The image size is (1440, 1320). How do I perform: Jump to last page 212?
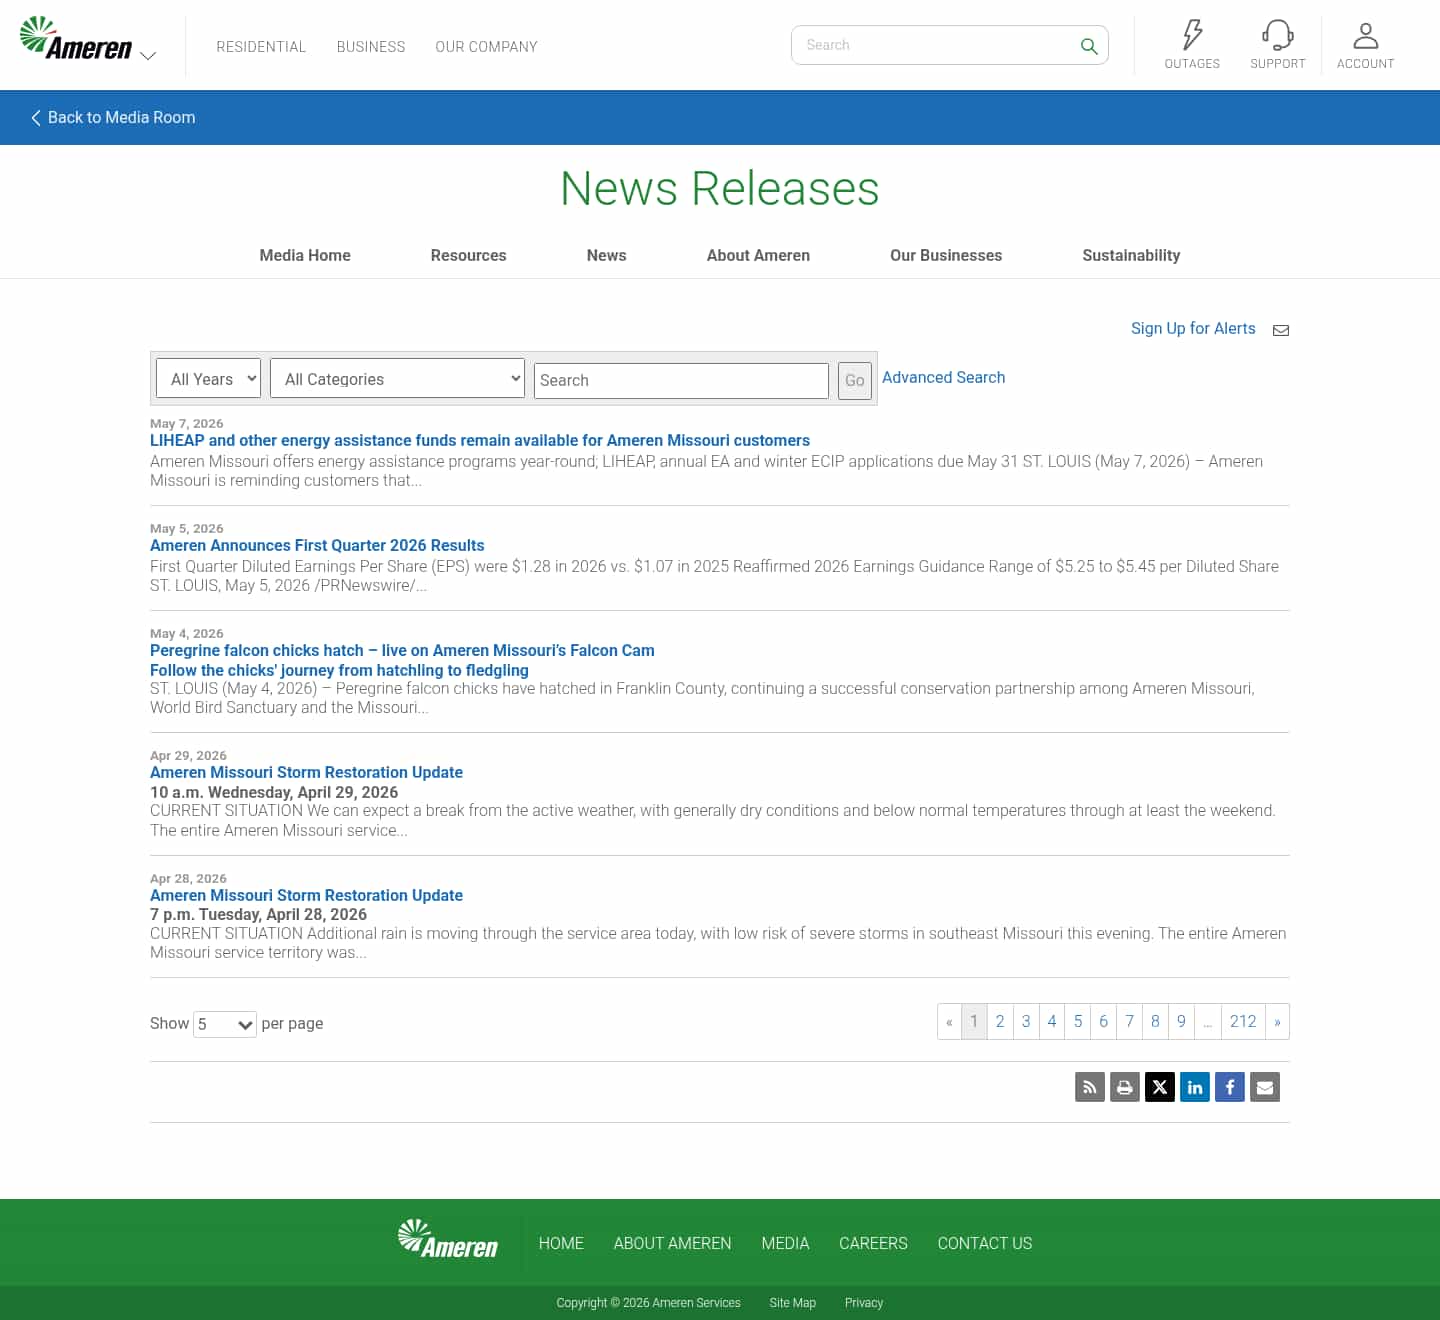(1243, 1022)
